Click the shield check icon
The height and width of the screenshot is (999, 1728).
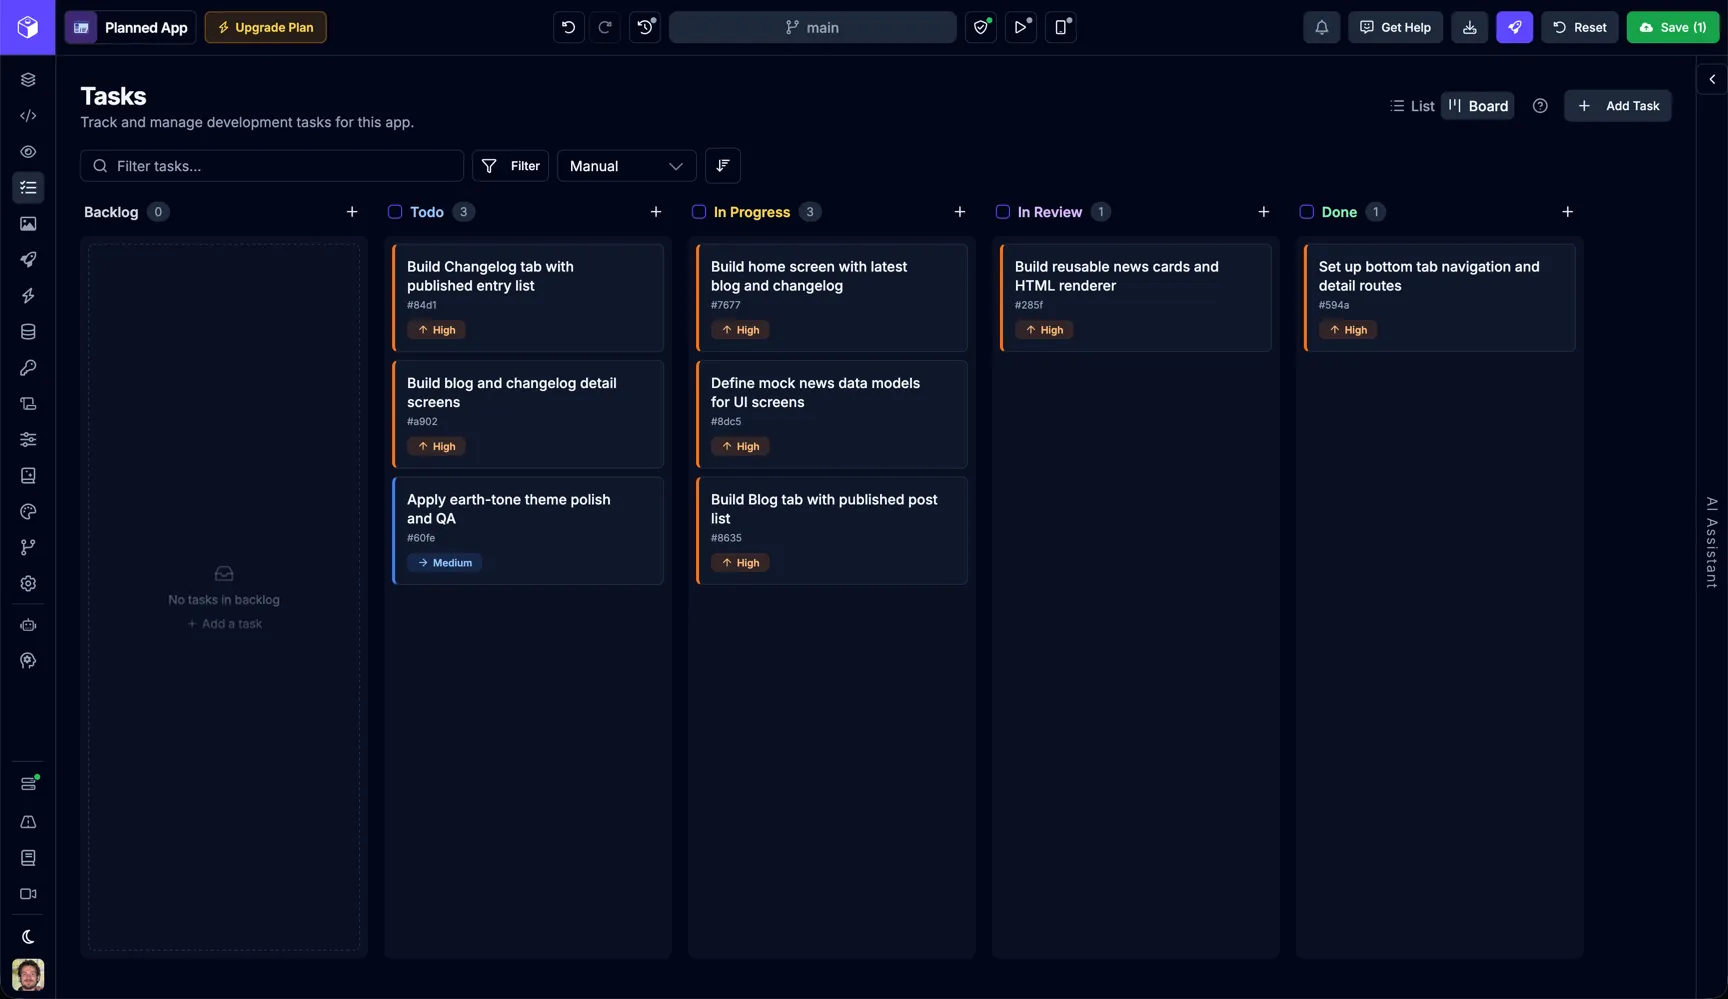(x=981, y=27)
